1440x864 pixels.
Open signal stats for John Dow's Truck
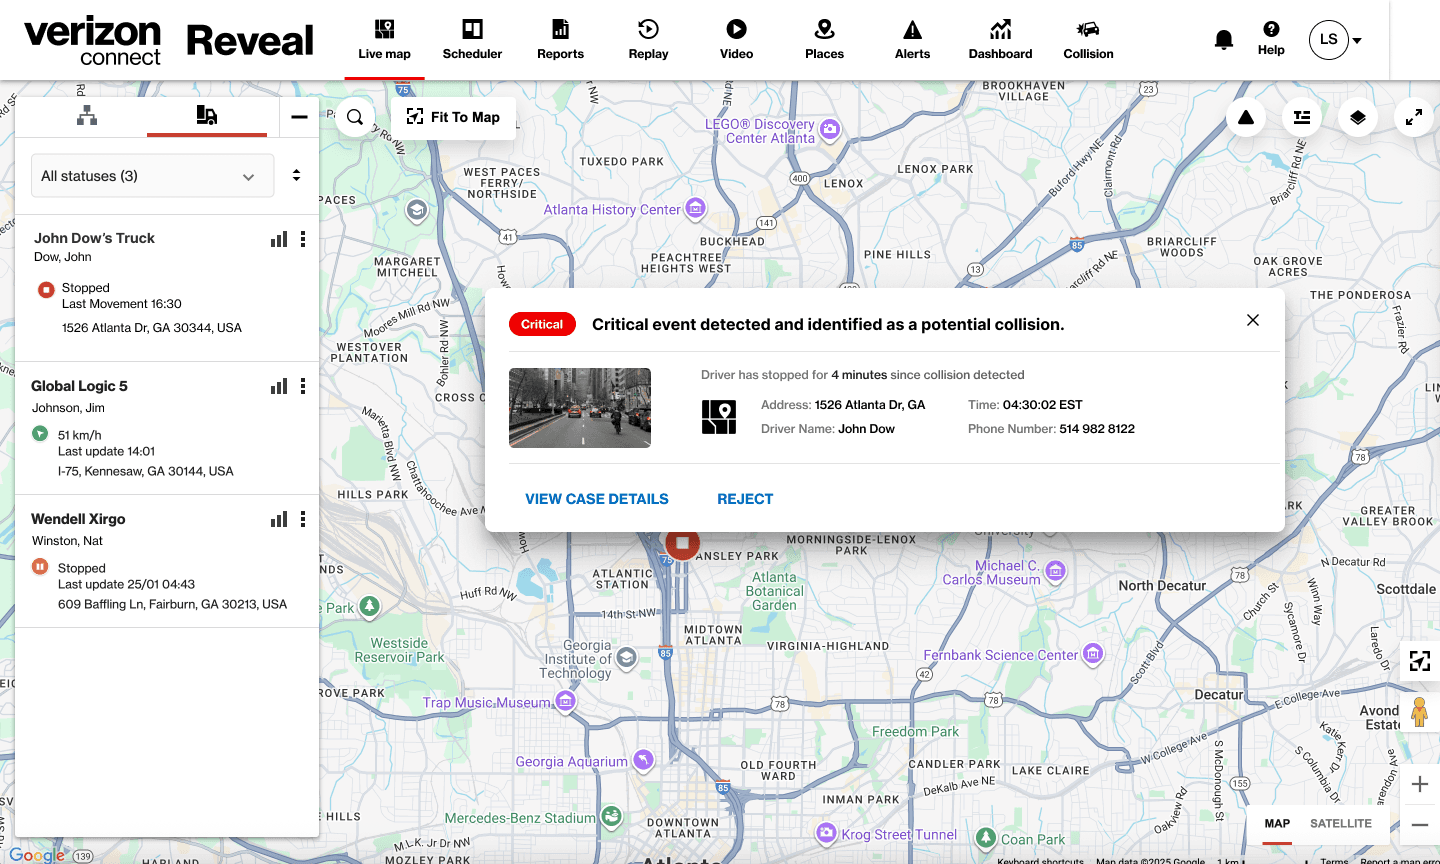click(x=279, y=239)
